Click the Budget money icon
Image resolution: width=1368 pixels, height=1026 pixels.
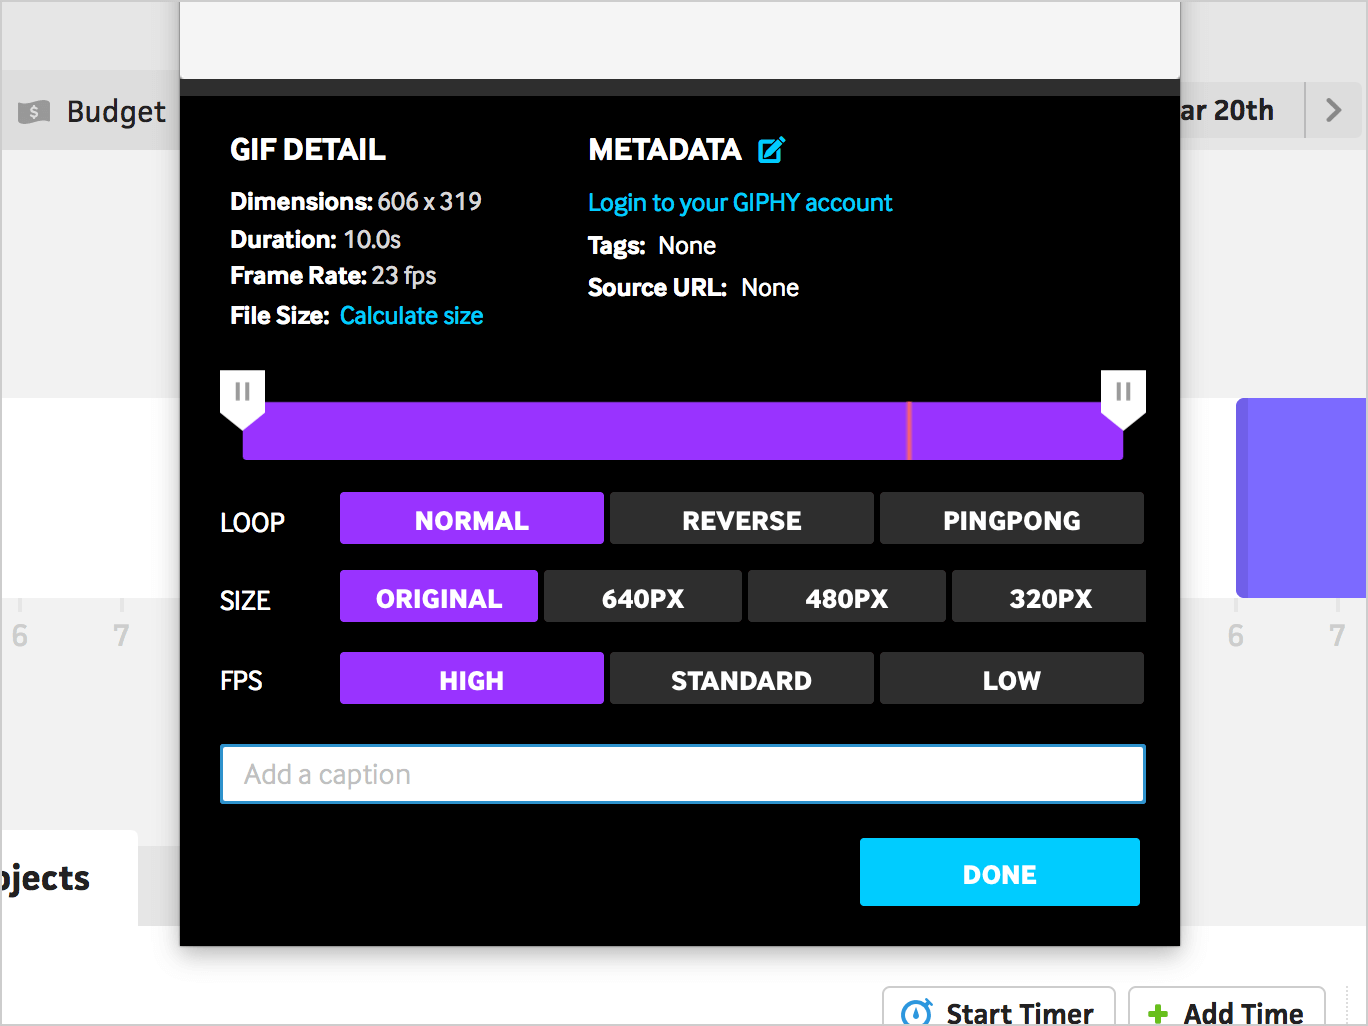tap(34, 111)
